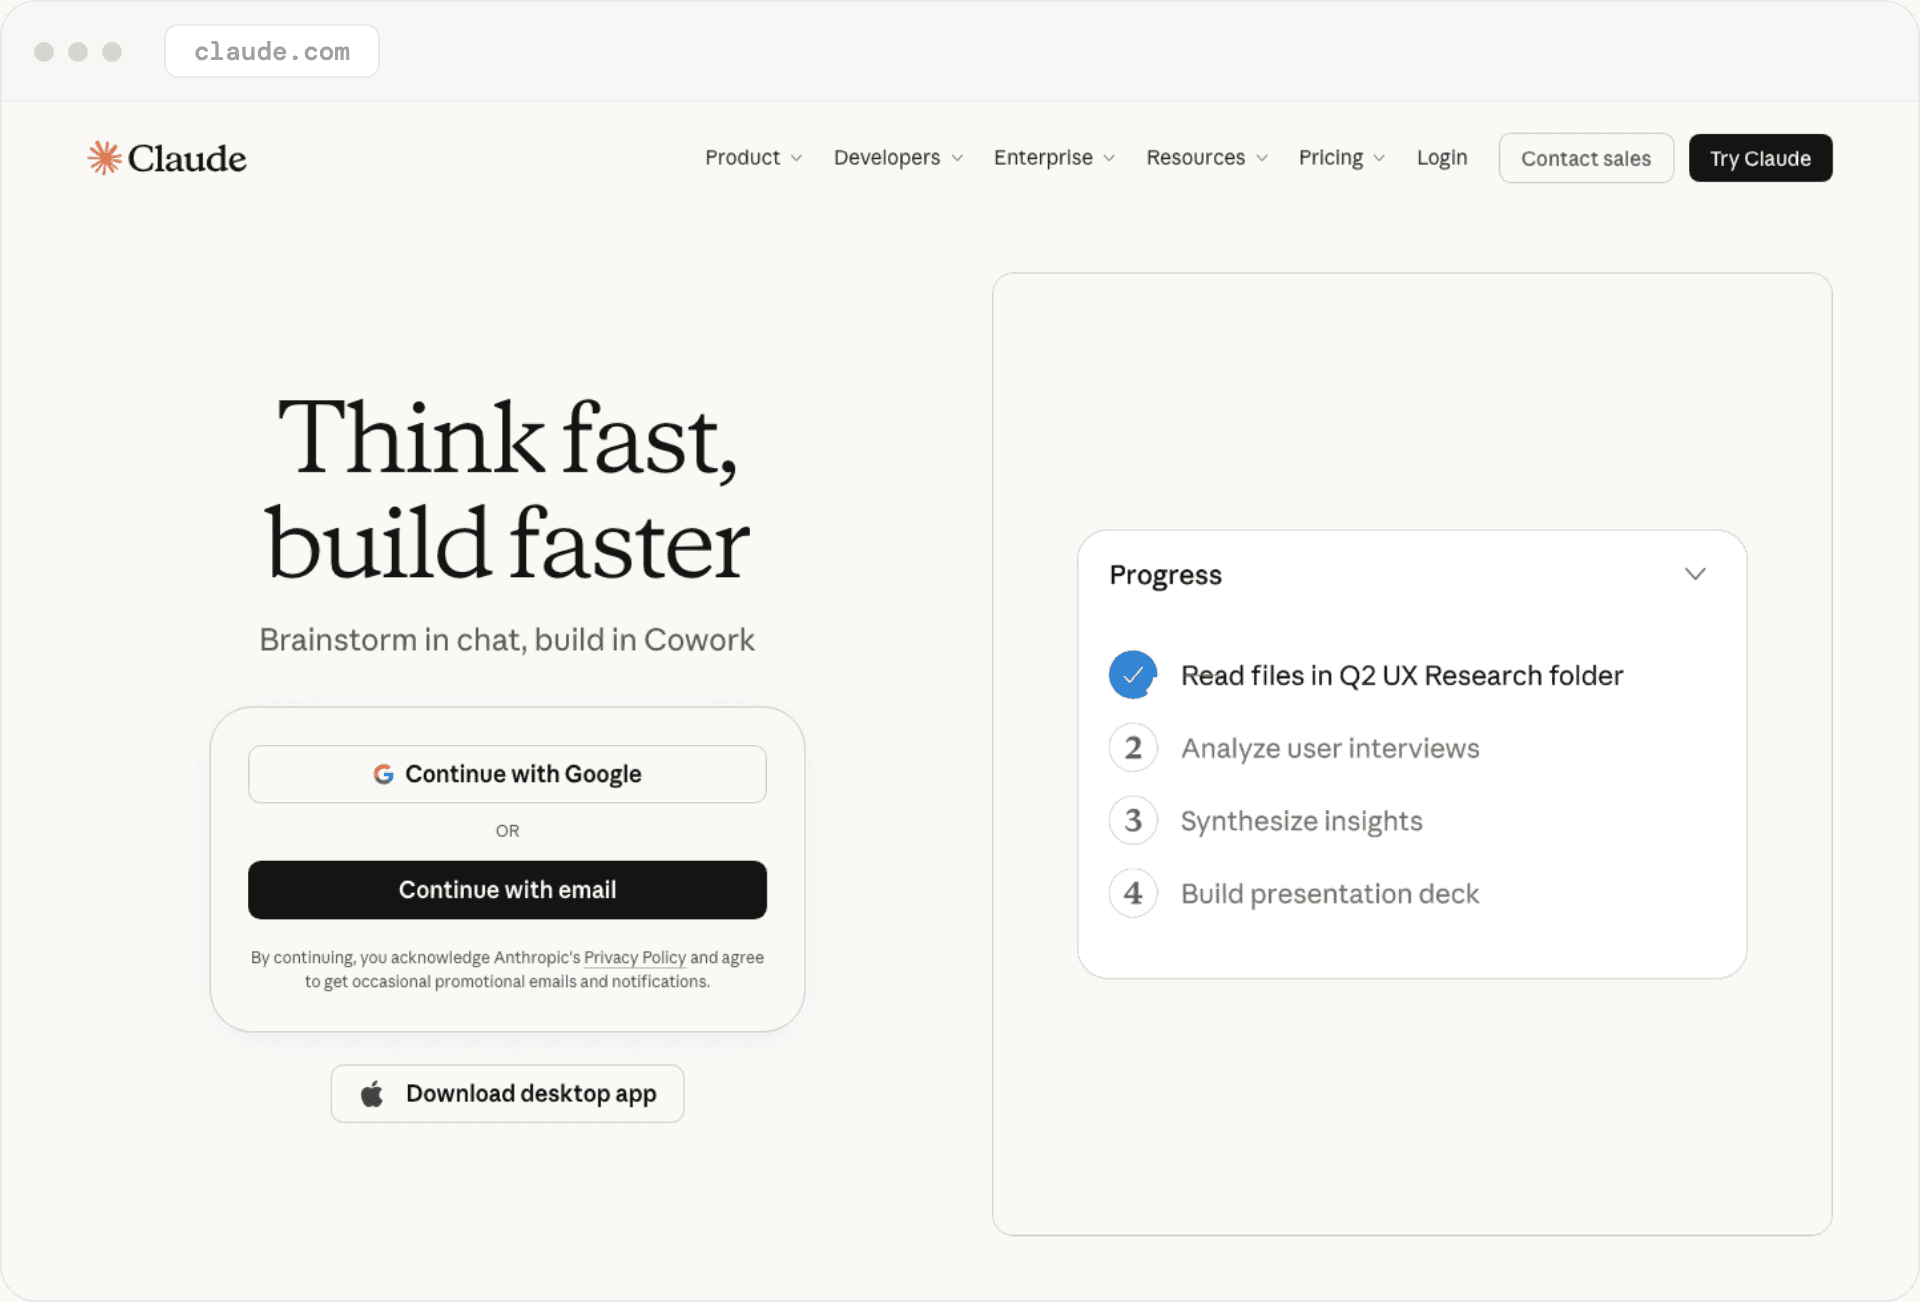1920x1302 pixels.
Task: Click the step 2 circle icon
Action: [x=1133, y=748]
